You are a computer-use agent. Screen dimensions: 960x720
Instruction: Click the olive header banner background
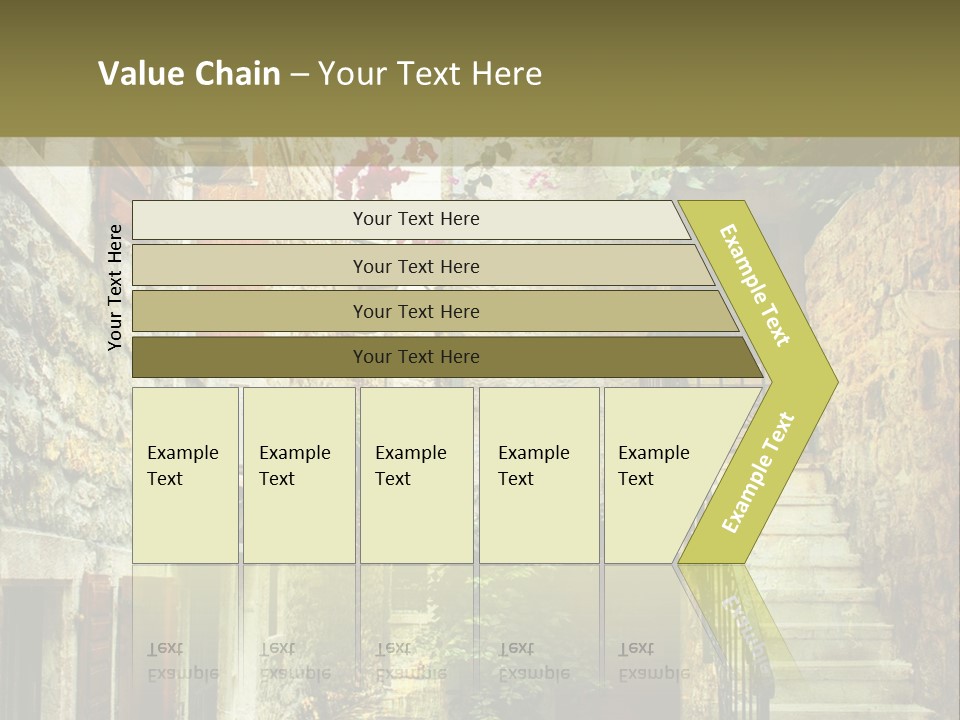(750, 70)
